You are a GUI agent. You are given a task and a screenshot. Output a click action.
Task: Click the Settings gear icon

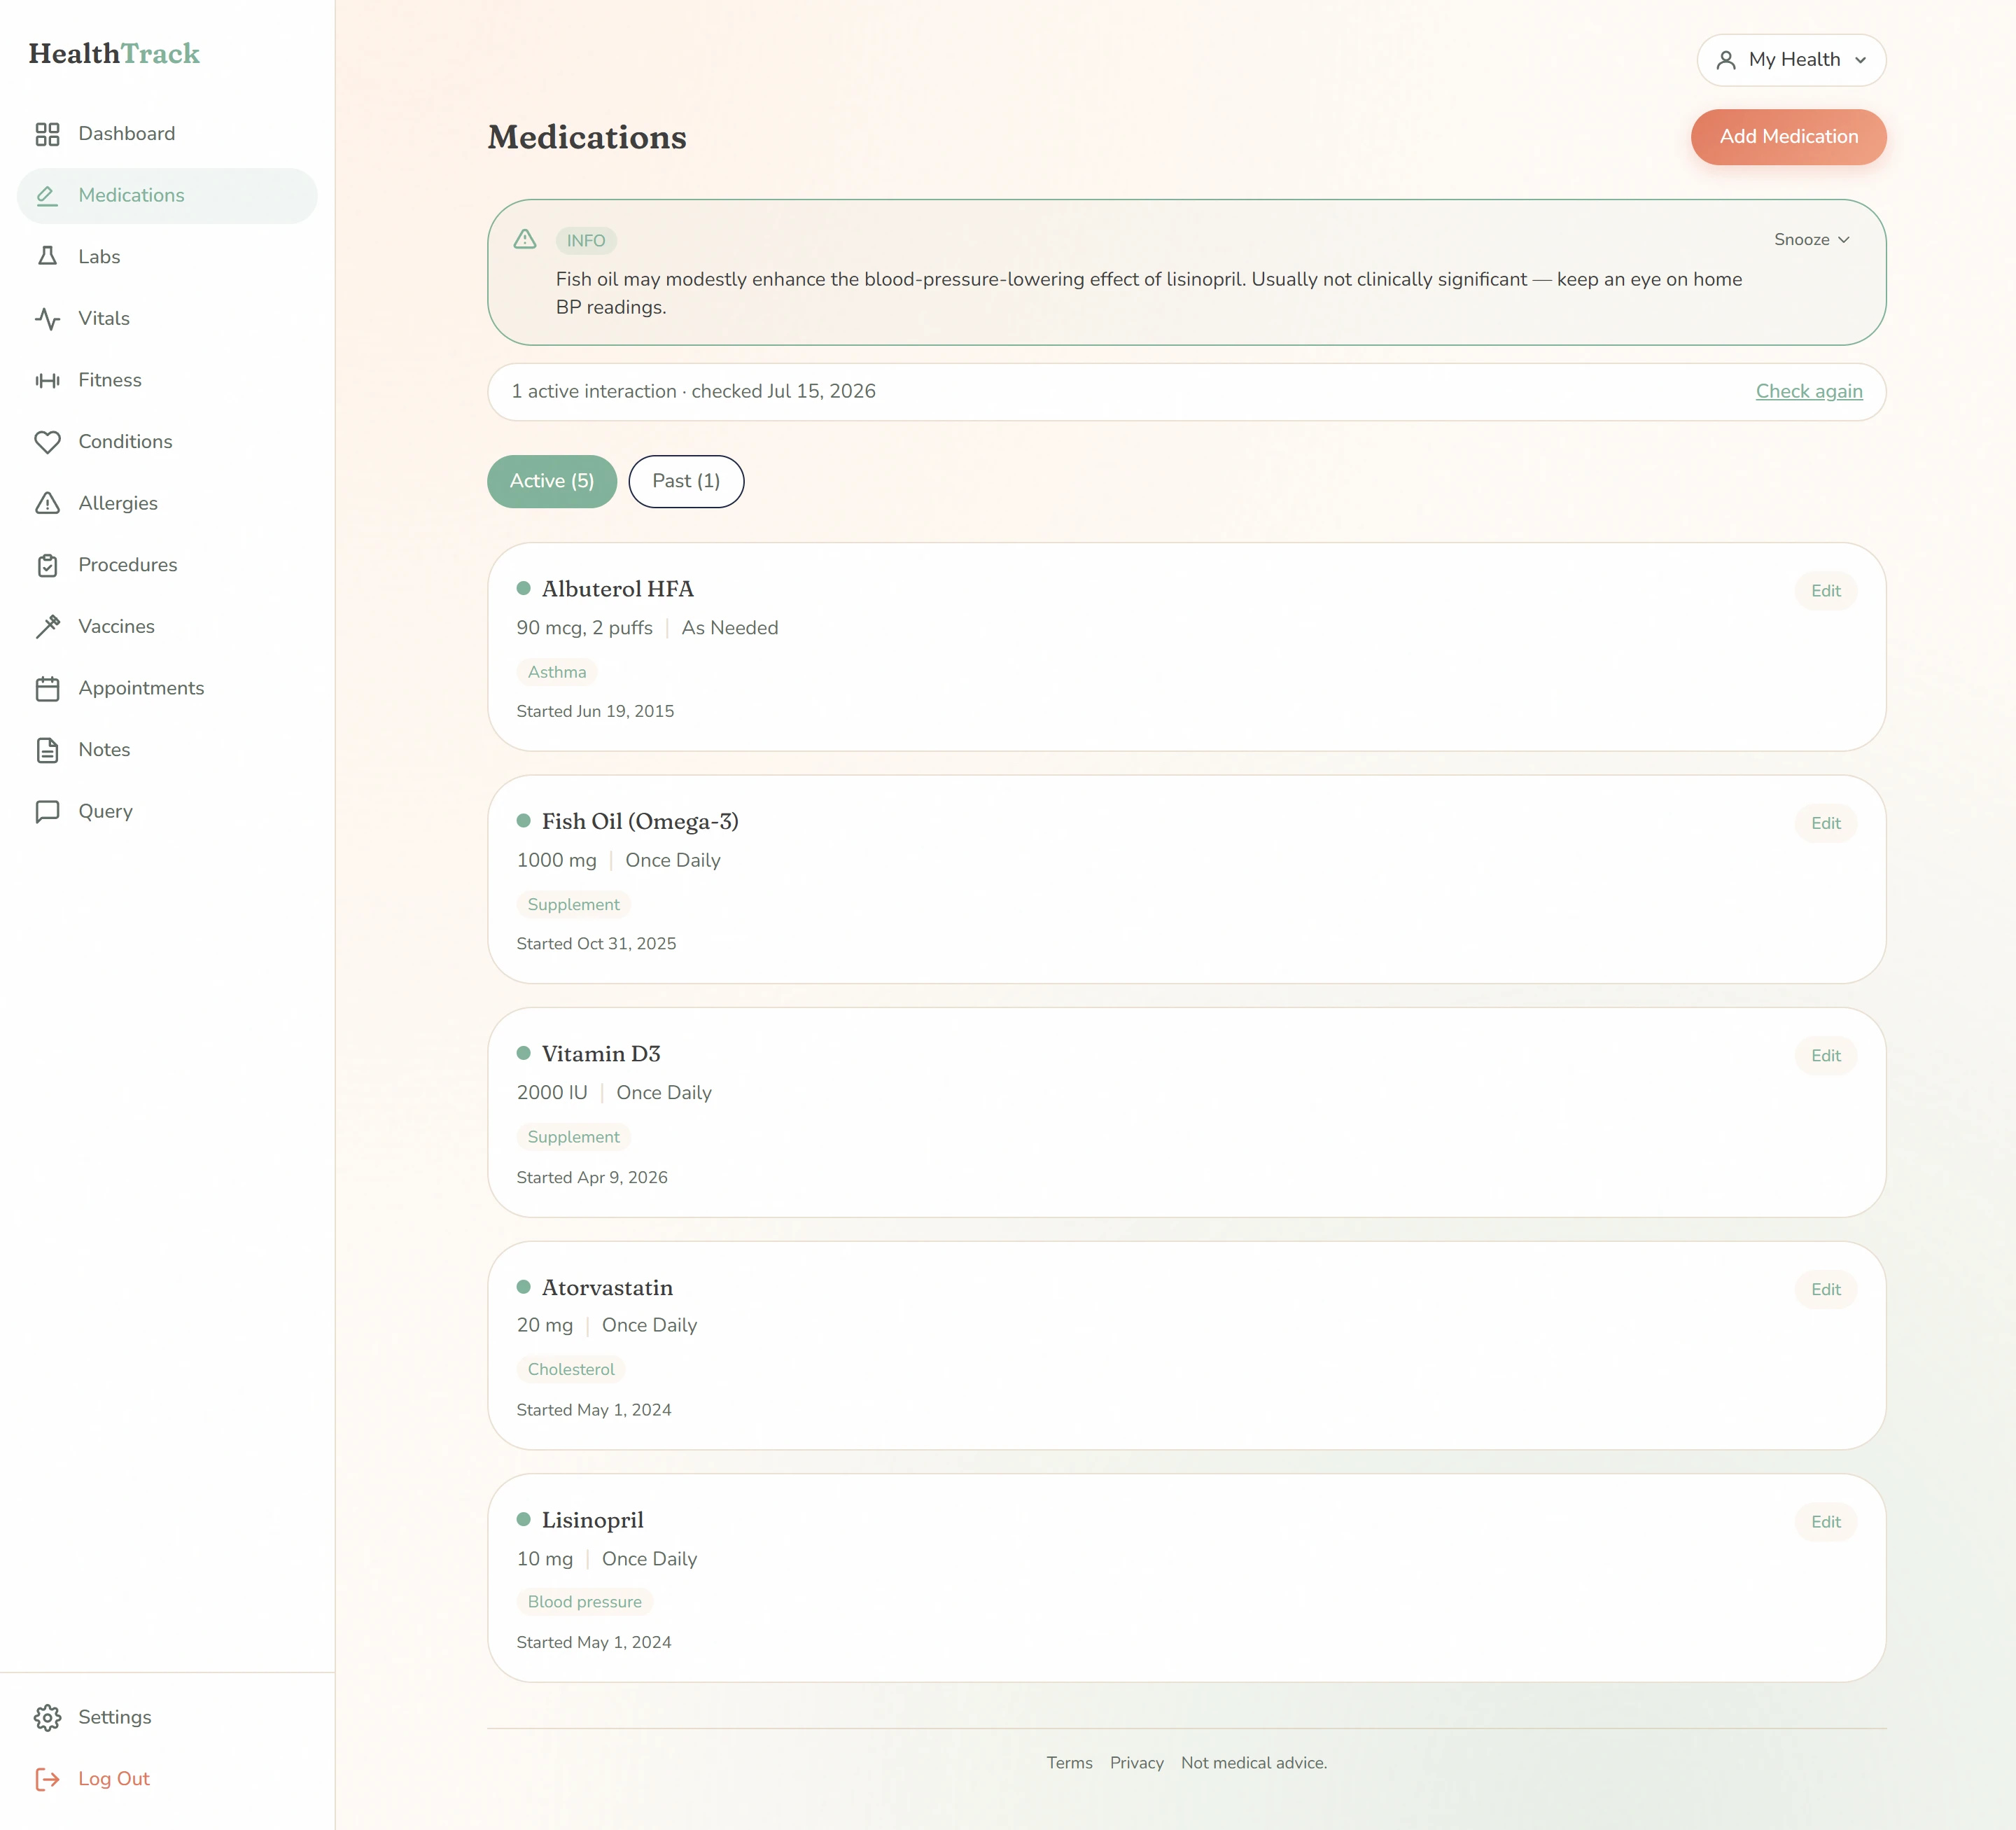click(47, 1717)
